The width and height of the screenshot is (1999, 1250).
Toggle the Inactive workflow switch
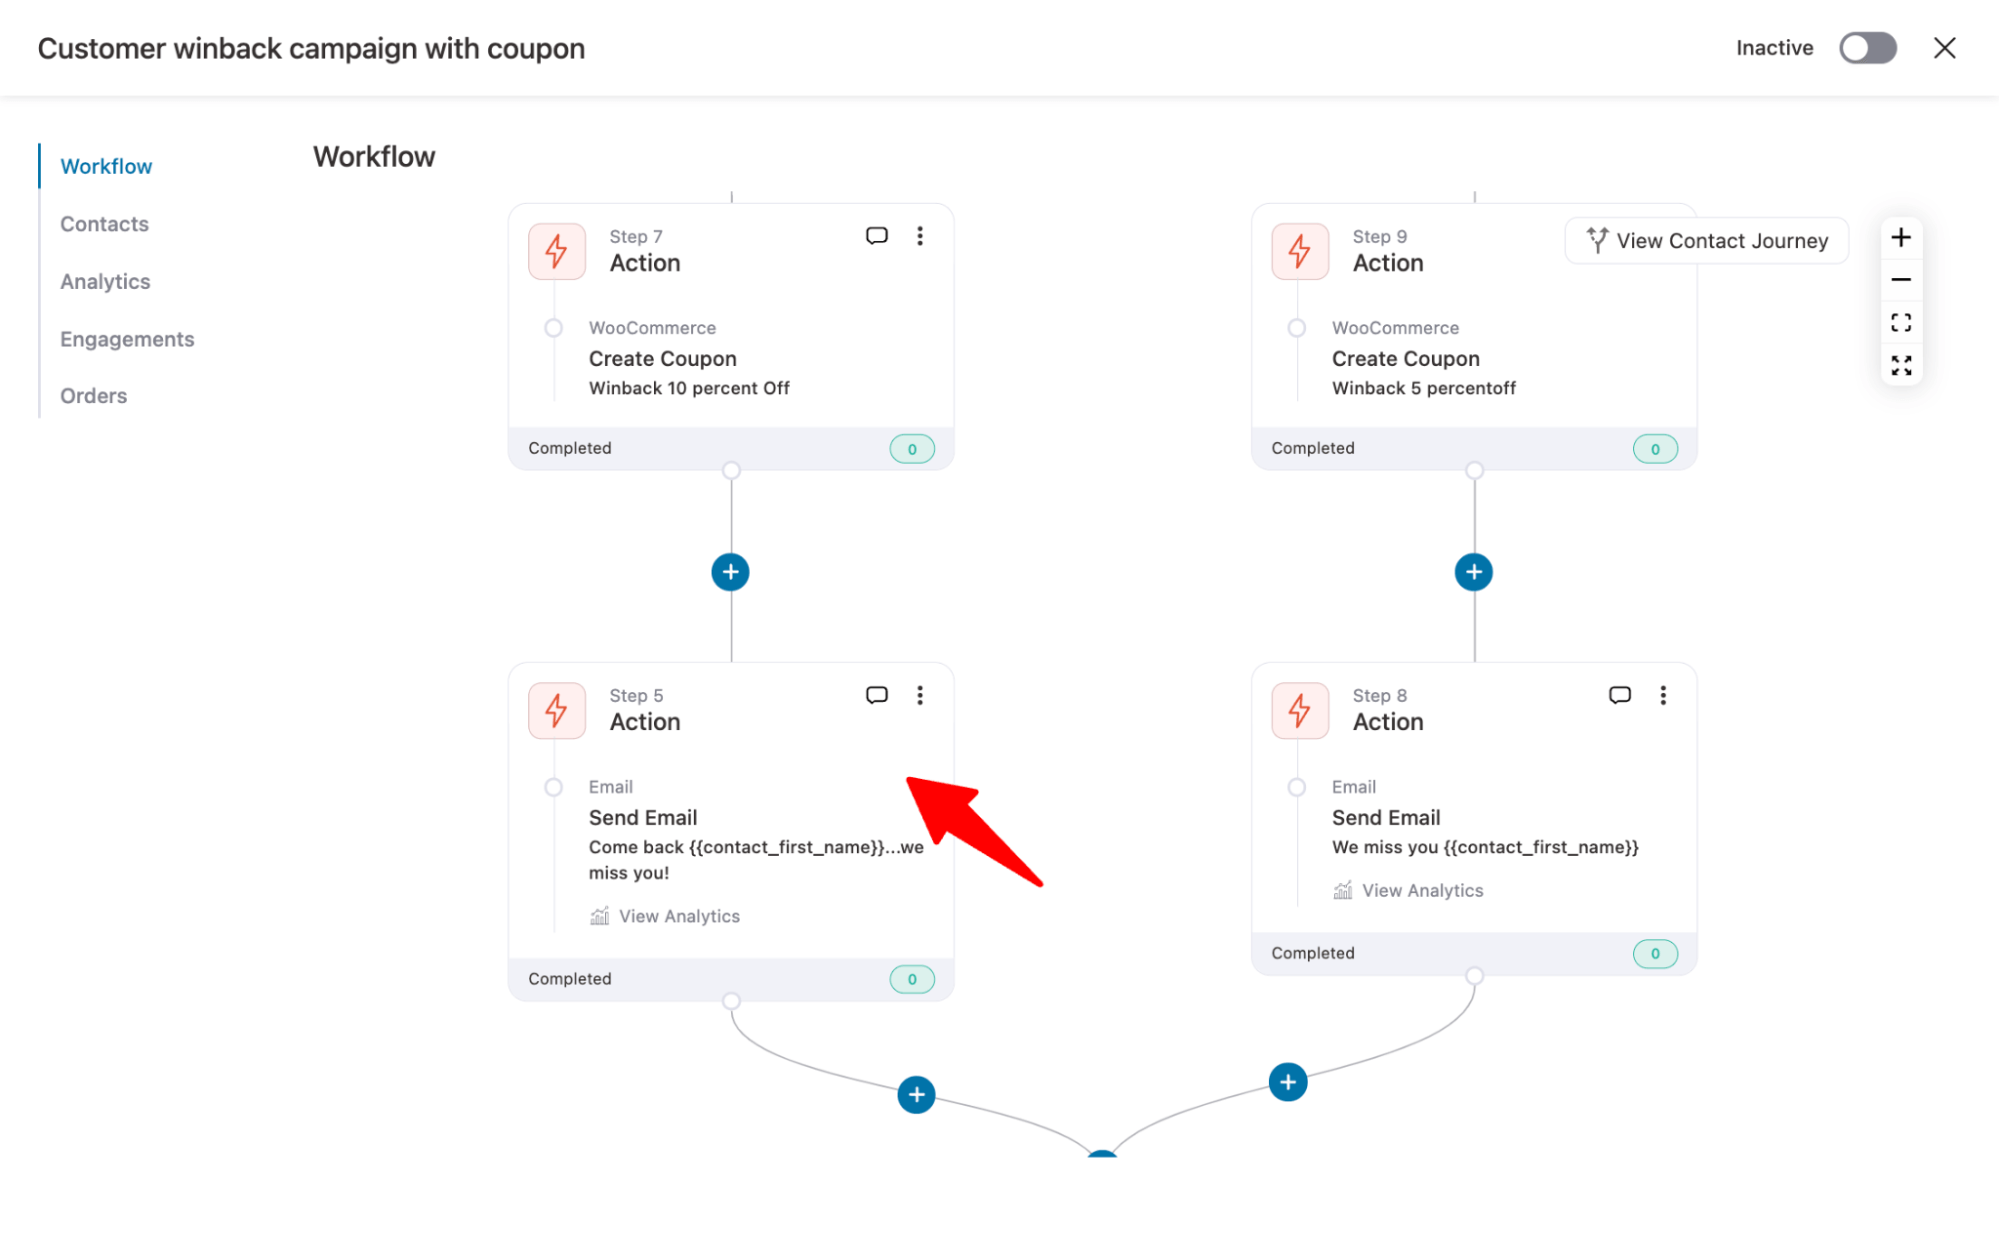[x=1867, y=48]
